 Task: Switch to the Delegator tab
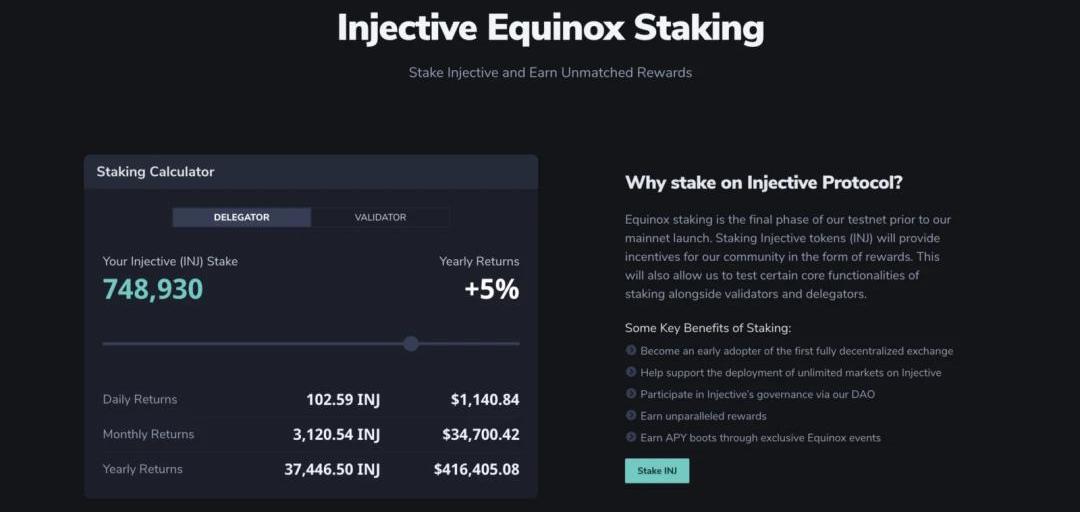click(x=242, y=217)
